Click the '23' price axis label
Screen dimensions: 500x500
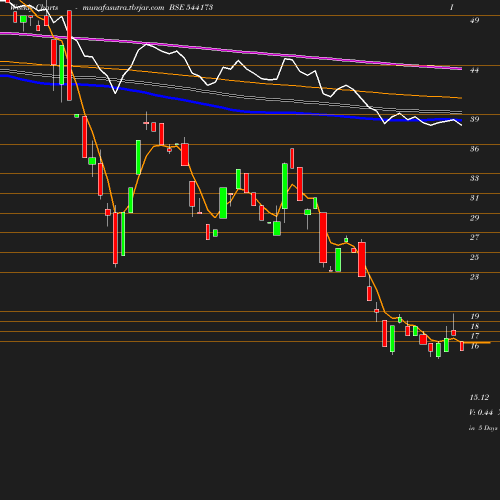point(474,277)
